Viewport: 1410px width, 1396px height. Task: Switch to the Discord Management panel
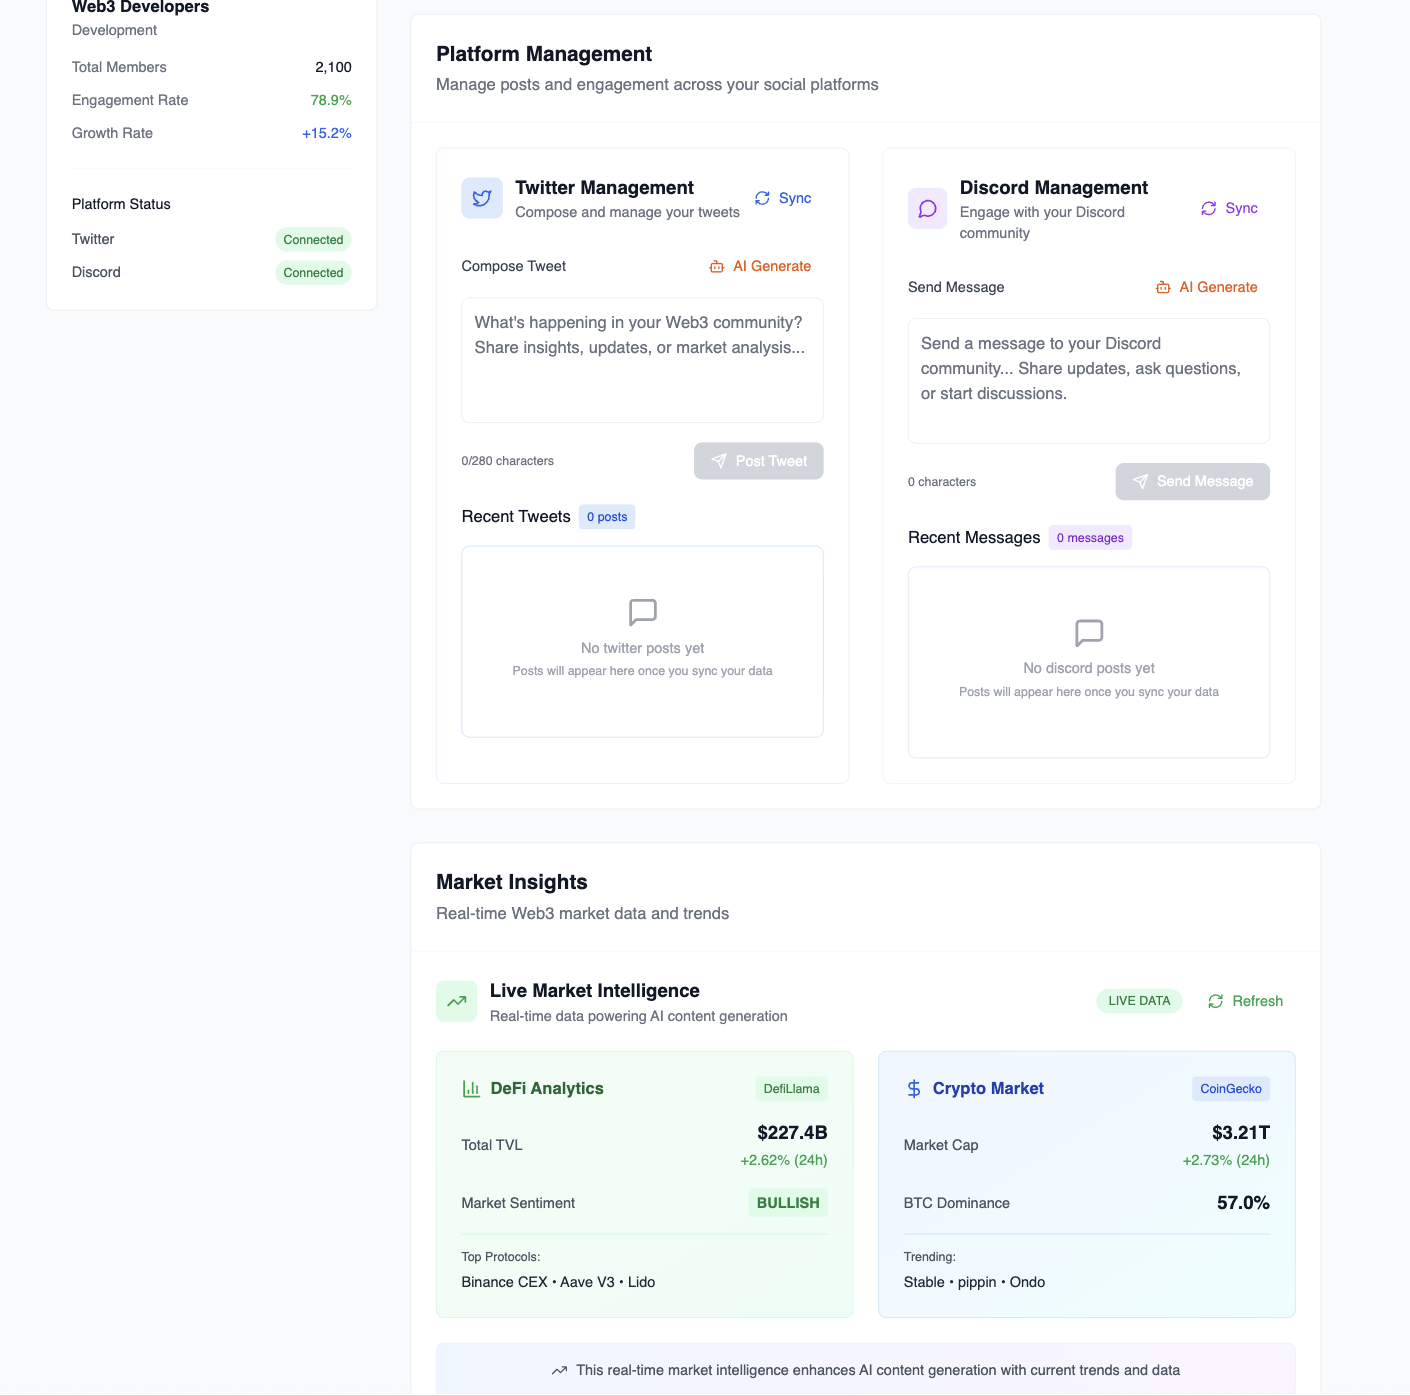pos(1053,187)
